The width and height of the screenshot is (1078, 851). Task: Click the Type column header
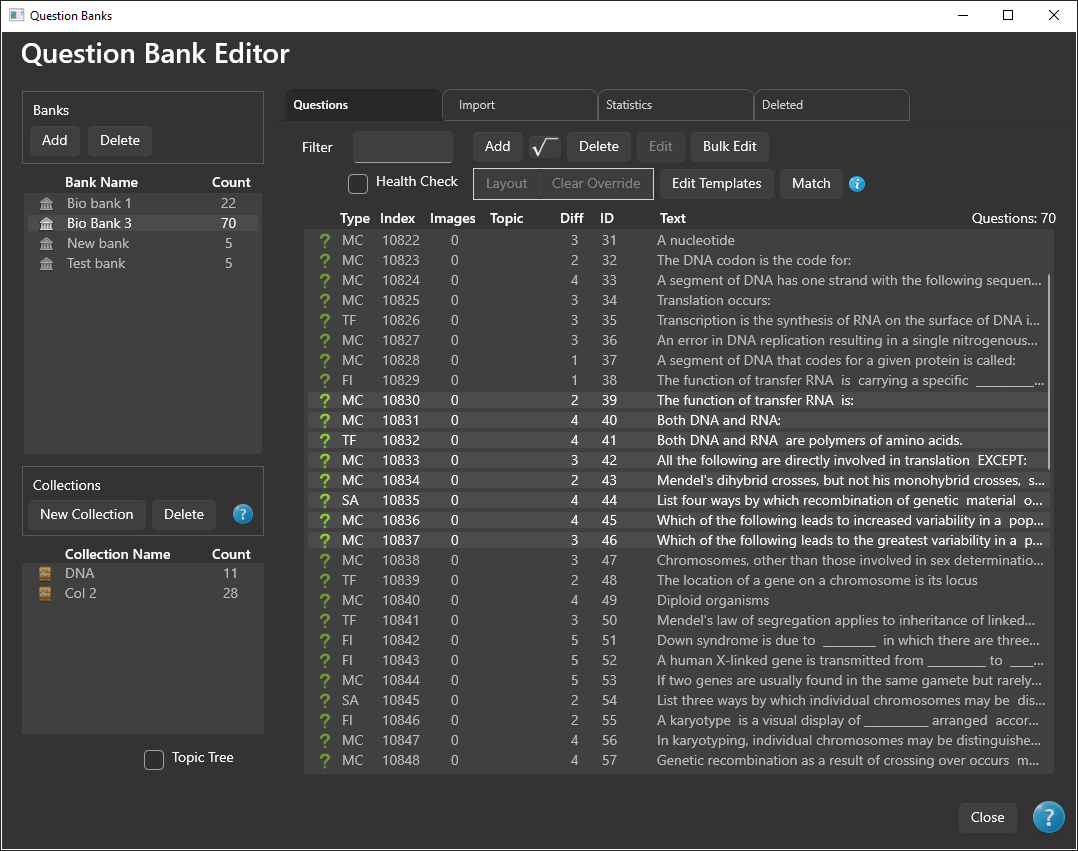pos(355,219)
